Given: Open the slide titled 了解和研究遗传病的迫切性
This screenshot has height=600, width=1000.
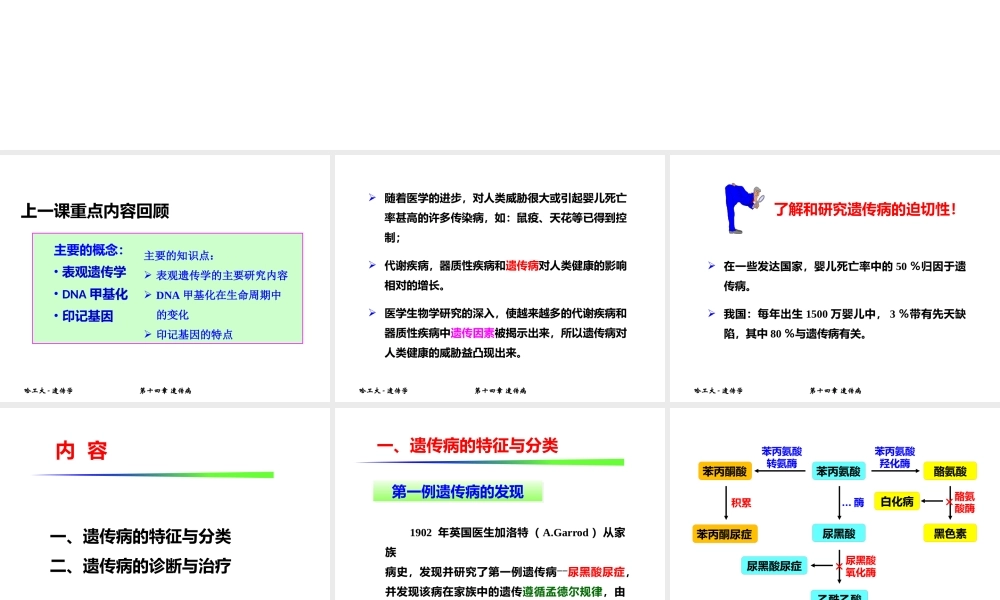Looking at the screenshot, I should point(835,278).
